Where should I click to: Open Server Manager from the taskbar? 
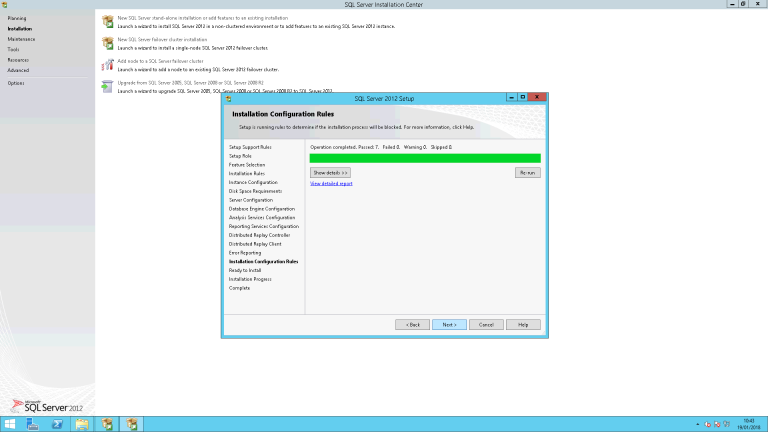tap(33, 423)
